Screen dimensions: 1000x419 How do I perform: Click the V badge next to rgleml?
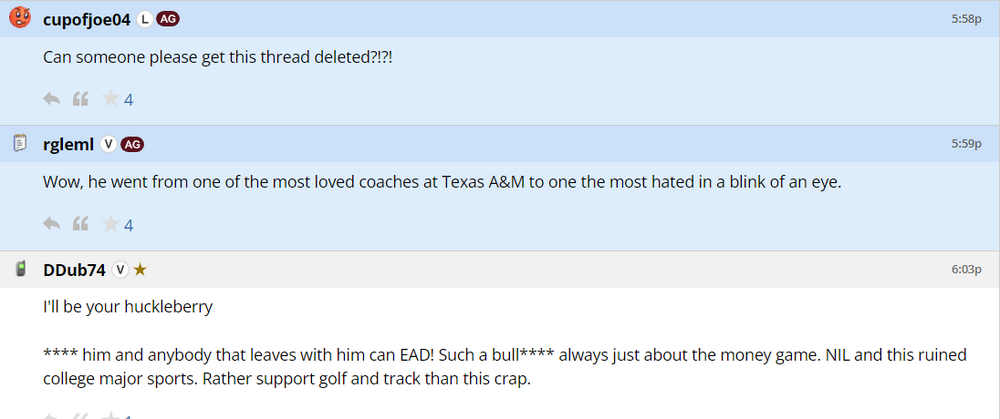coord(108,144)
